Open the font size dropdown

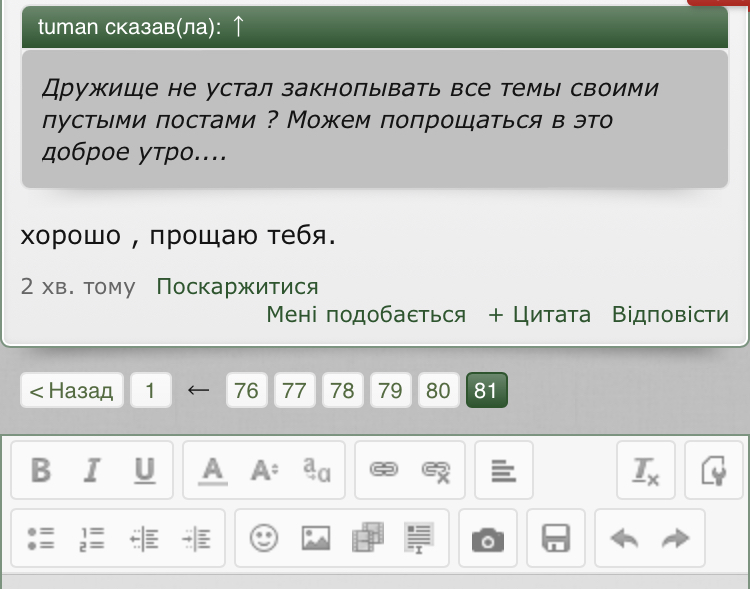tap(264, 470)
